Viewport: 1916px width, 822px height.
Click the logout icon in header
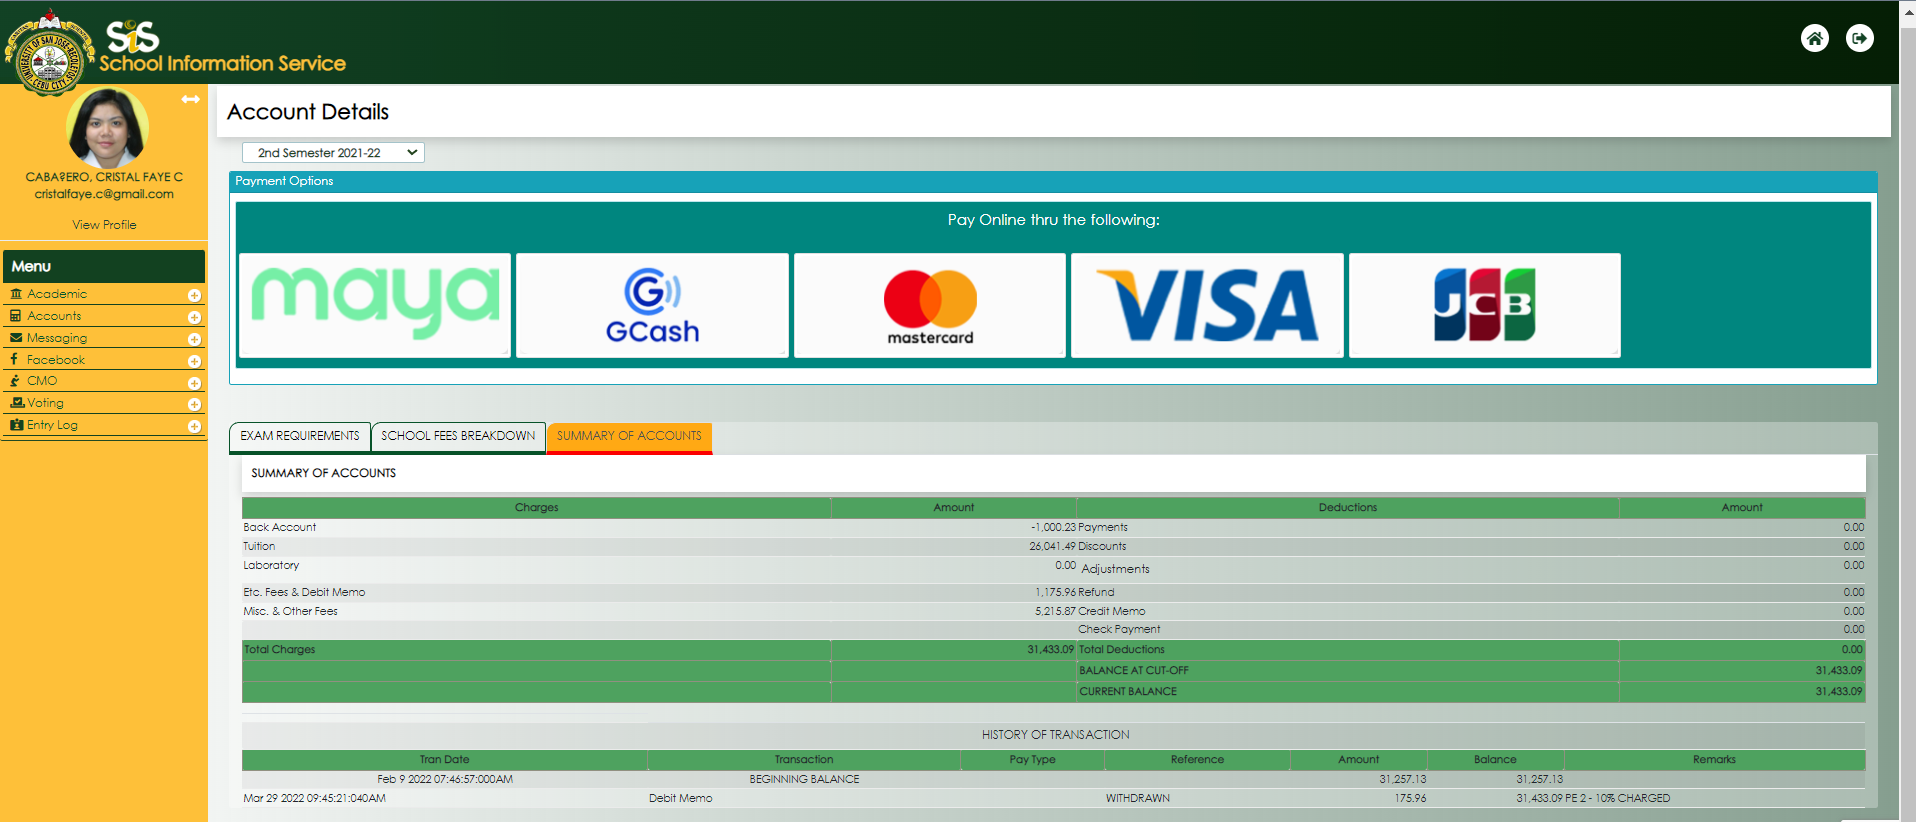point(1859,38)
